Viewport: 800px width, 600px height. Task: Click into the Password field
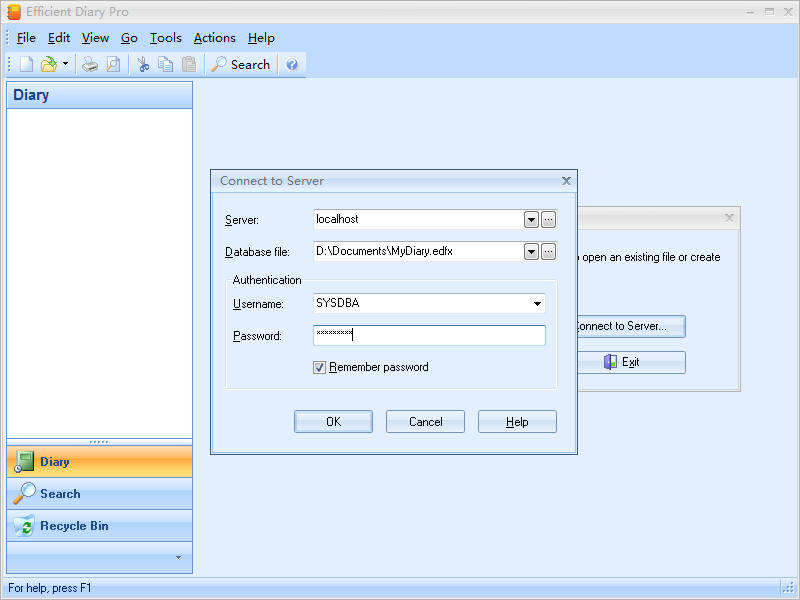[429, 335]
